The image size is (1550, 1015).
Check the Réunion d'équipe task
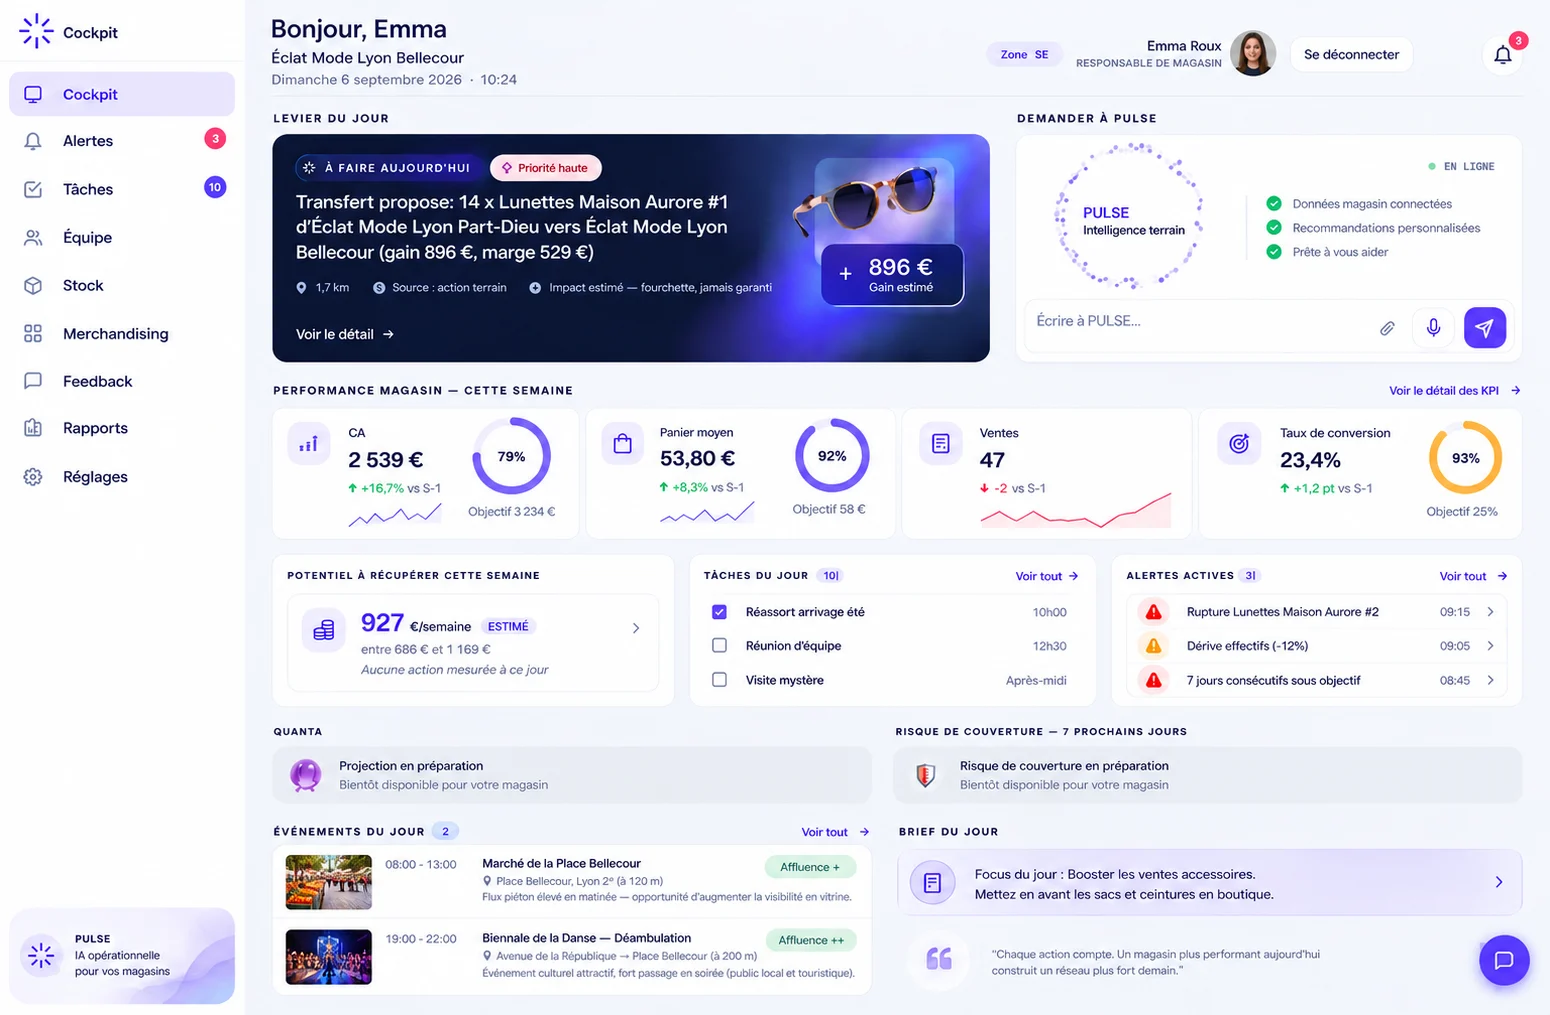[719, 646]
